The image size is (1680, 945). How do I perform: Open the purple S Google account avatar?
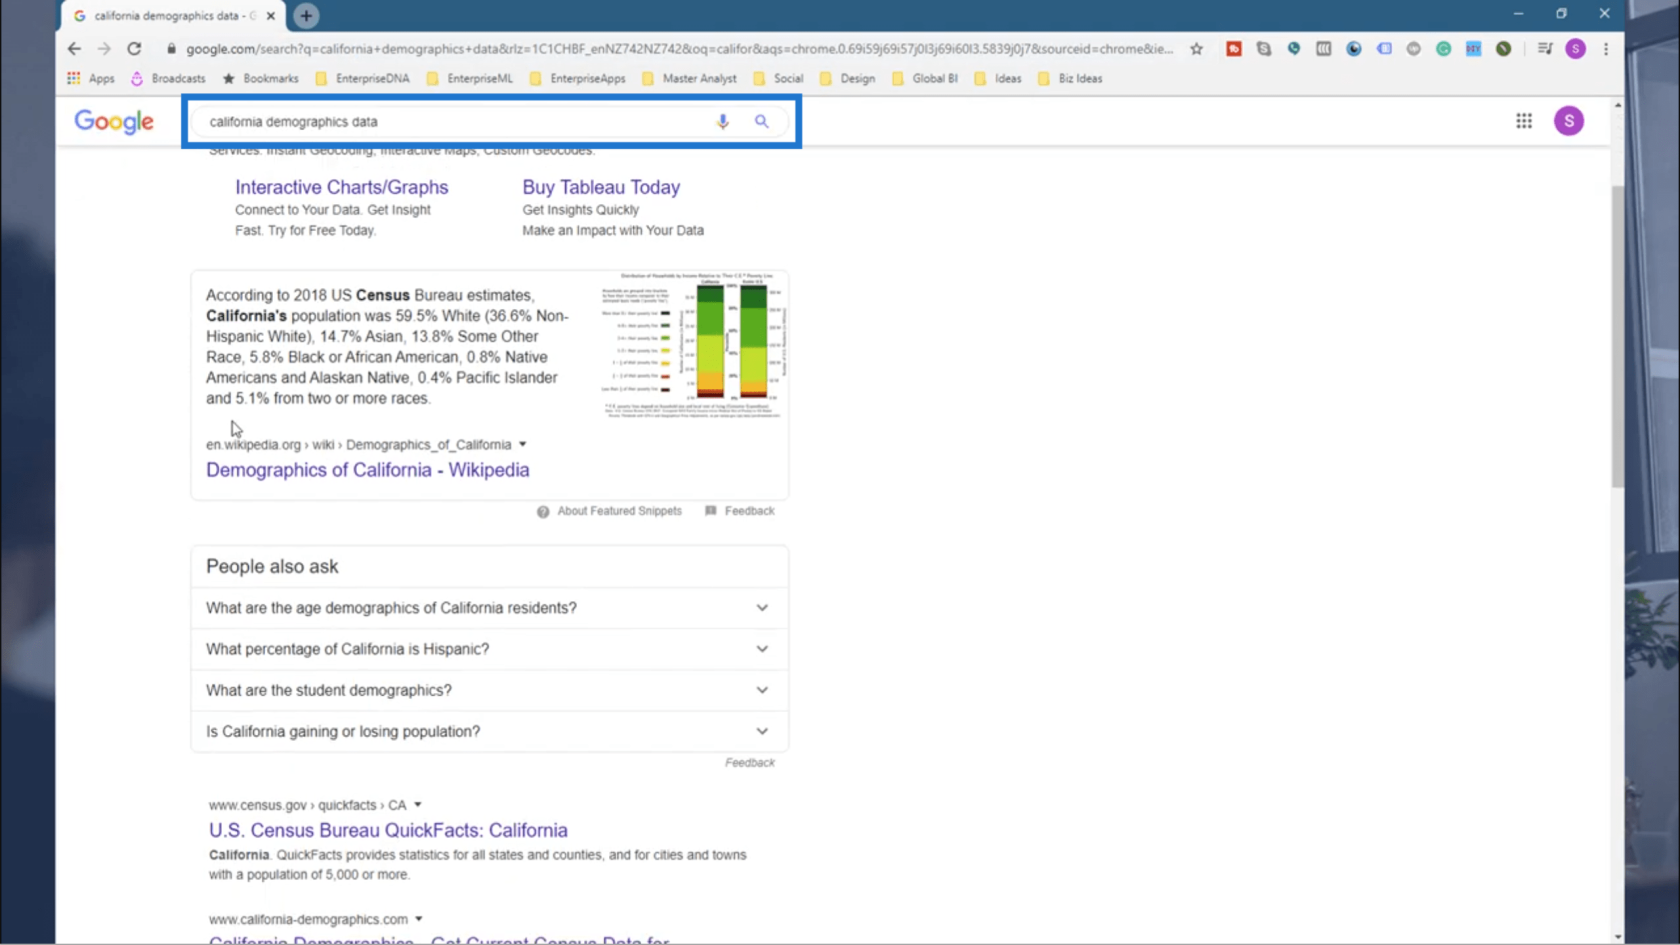pyautogui.click(x=1568, y=121)
